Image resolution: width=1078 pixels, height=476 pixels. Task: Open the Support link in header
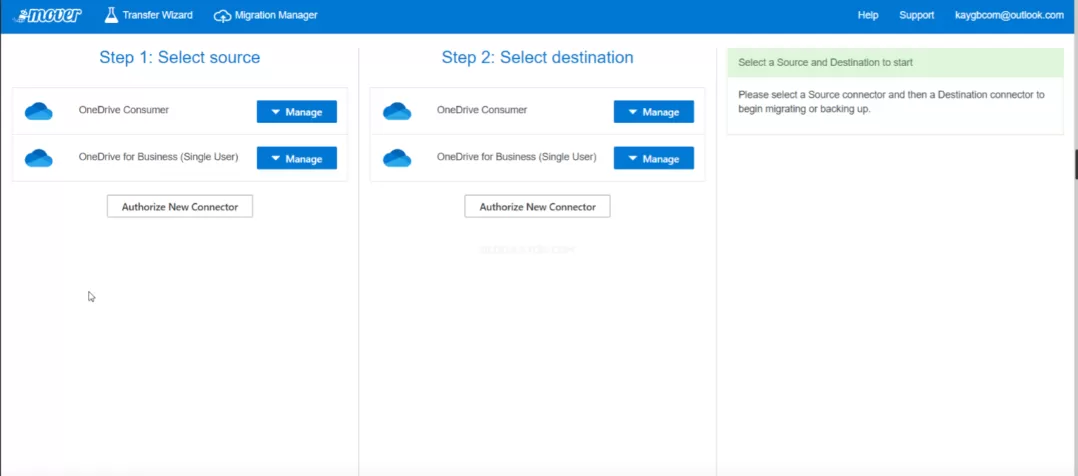click(916, 15)
